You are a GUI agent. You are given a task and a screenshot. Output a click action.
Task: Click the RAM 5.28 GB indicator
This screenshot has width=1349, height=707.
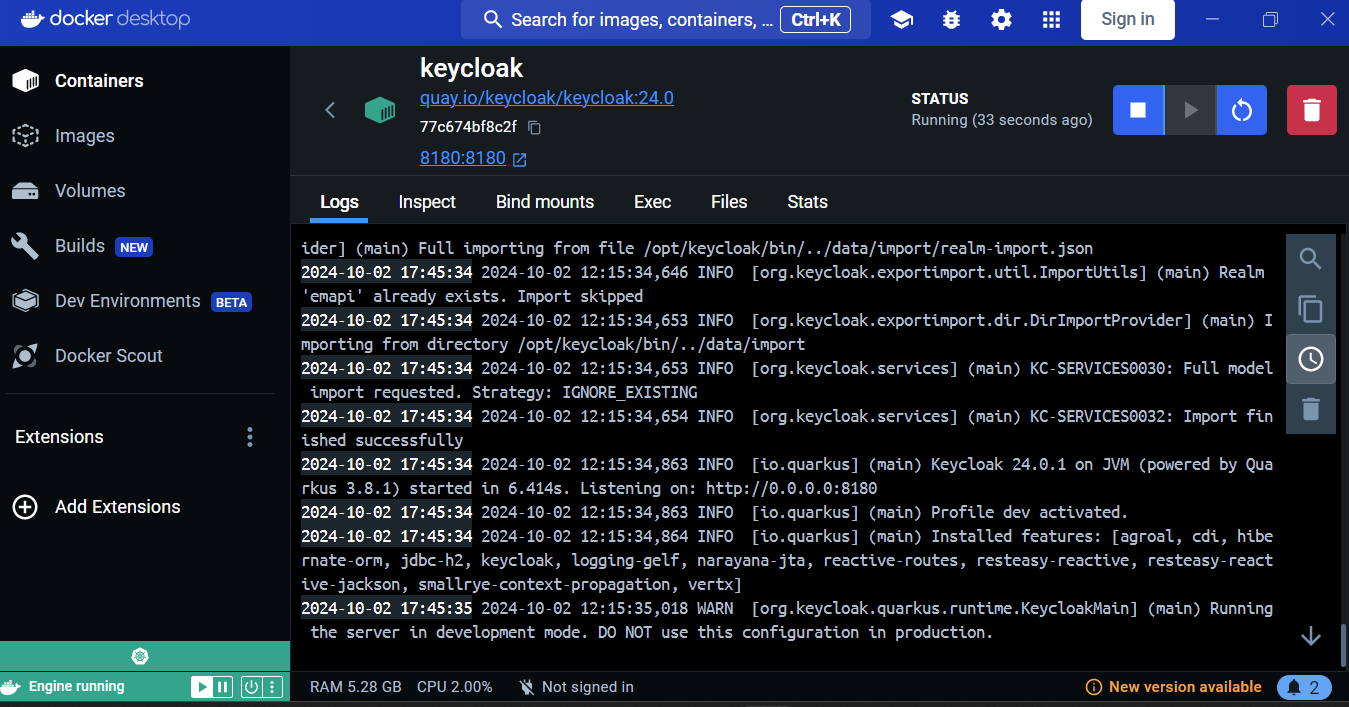click(x=356, y=687)
